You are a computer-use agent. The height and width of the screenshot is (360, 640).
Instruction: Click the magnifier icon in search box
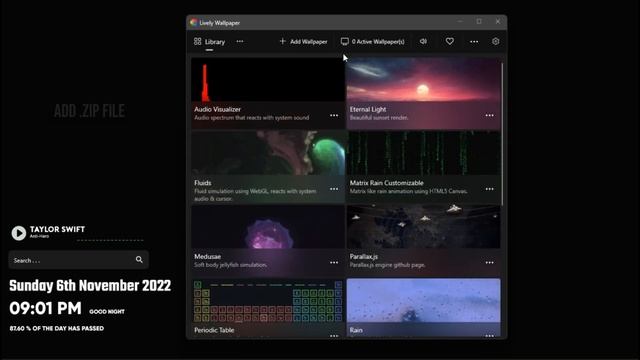coord(139,260)
